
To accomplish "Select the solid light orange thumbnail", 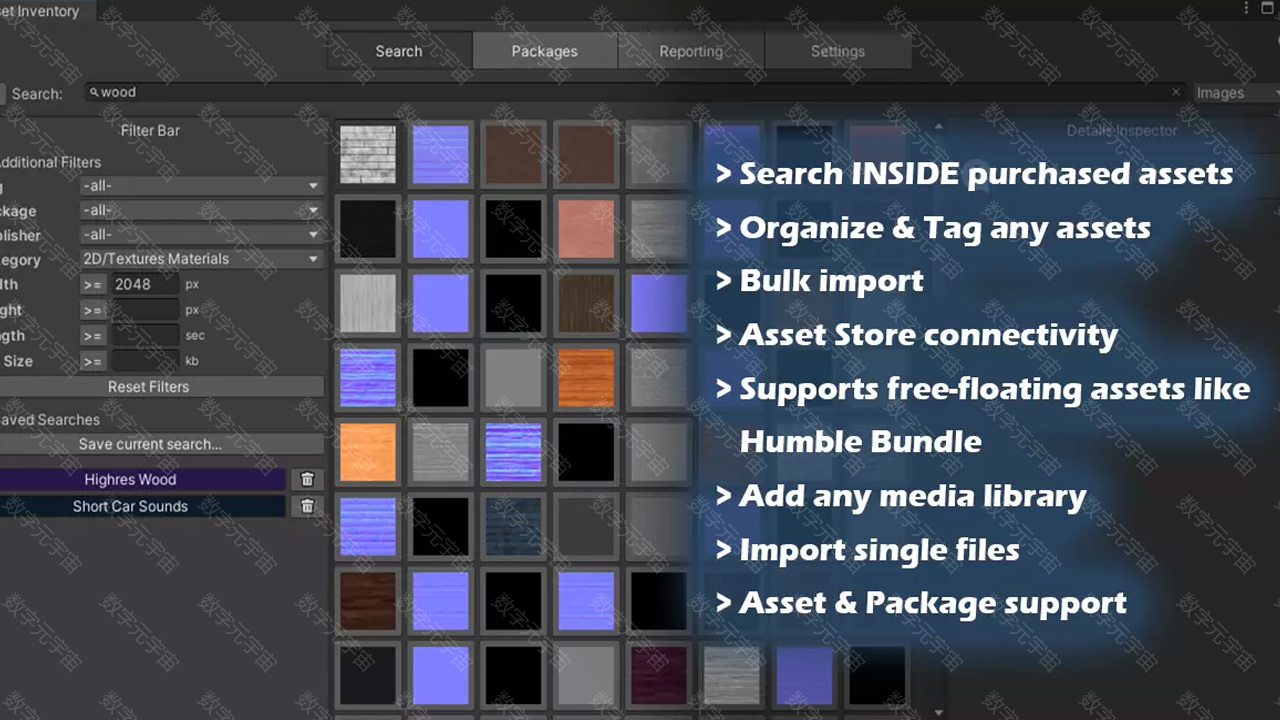I will (367, 452).
